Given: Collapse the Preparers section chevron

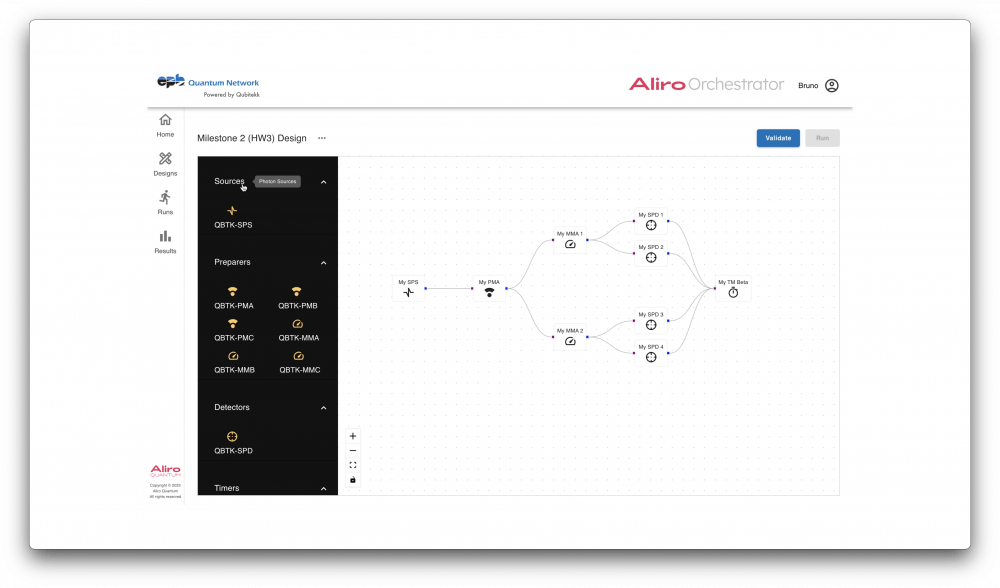Looking at the screenshot, I should point(323,263).
